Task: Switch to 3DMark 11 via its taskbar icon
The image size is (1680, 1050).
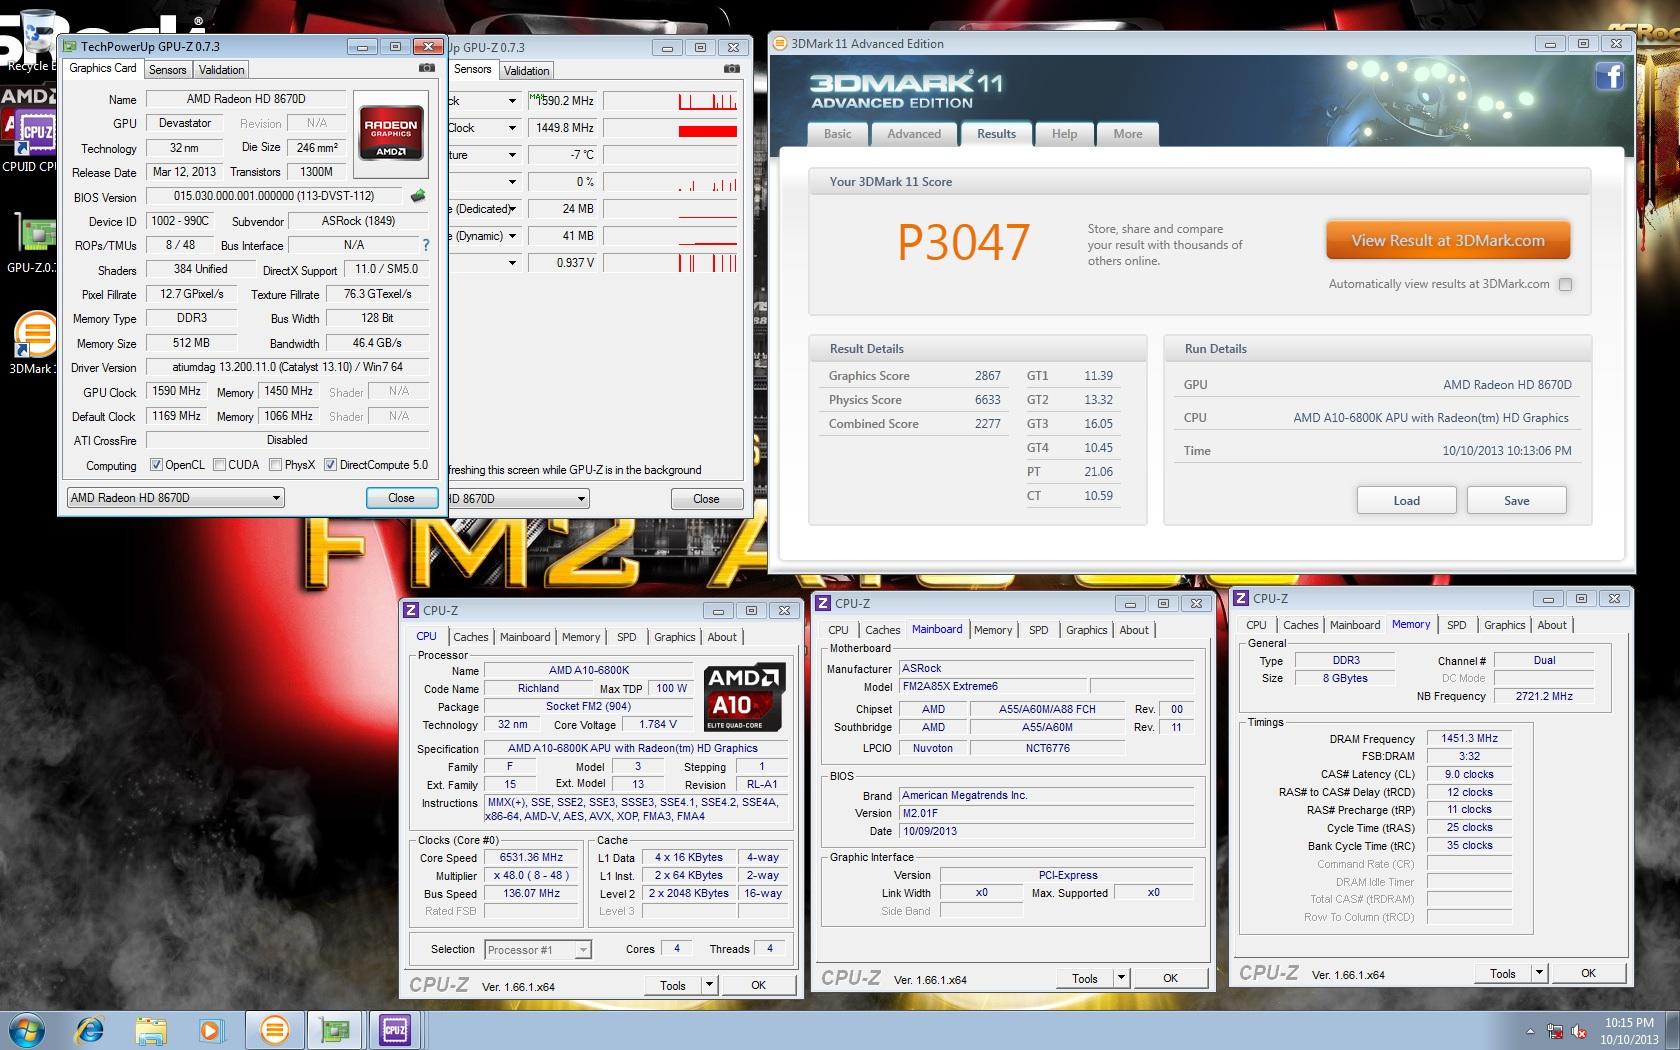Action: click(x=274, y=1030)
